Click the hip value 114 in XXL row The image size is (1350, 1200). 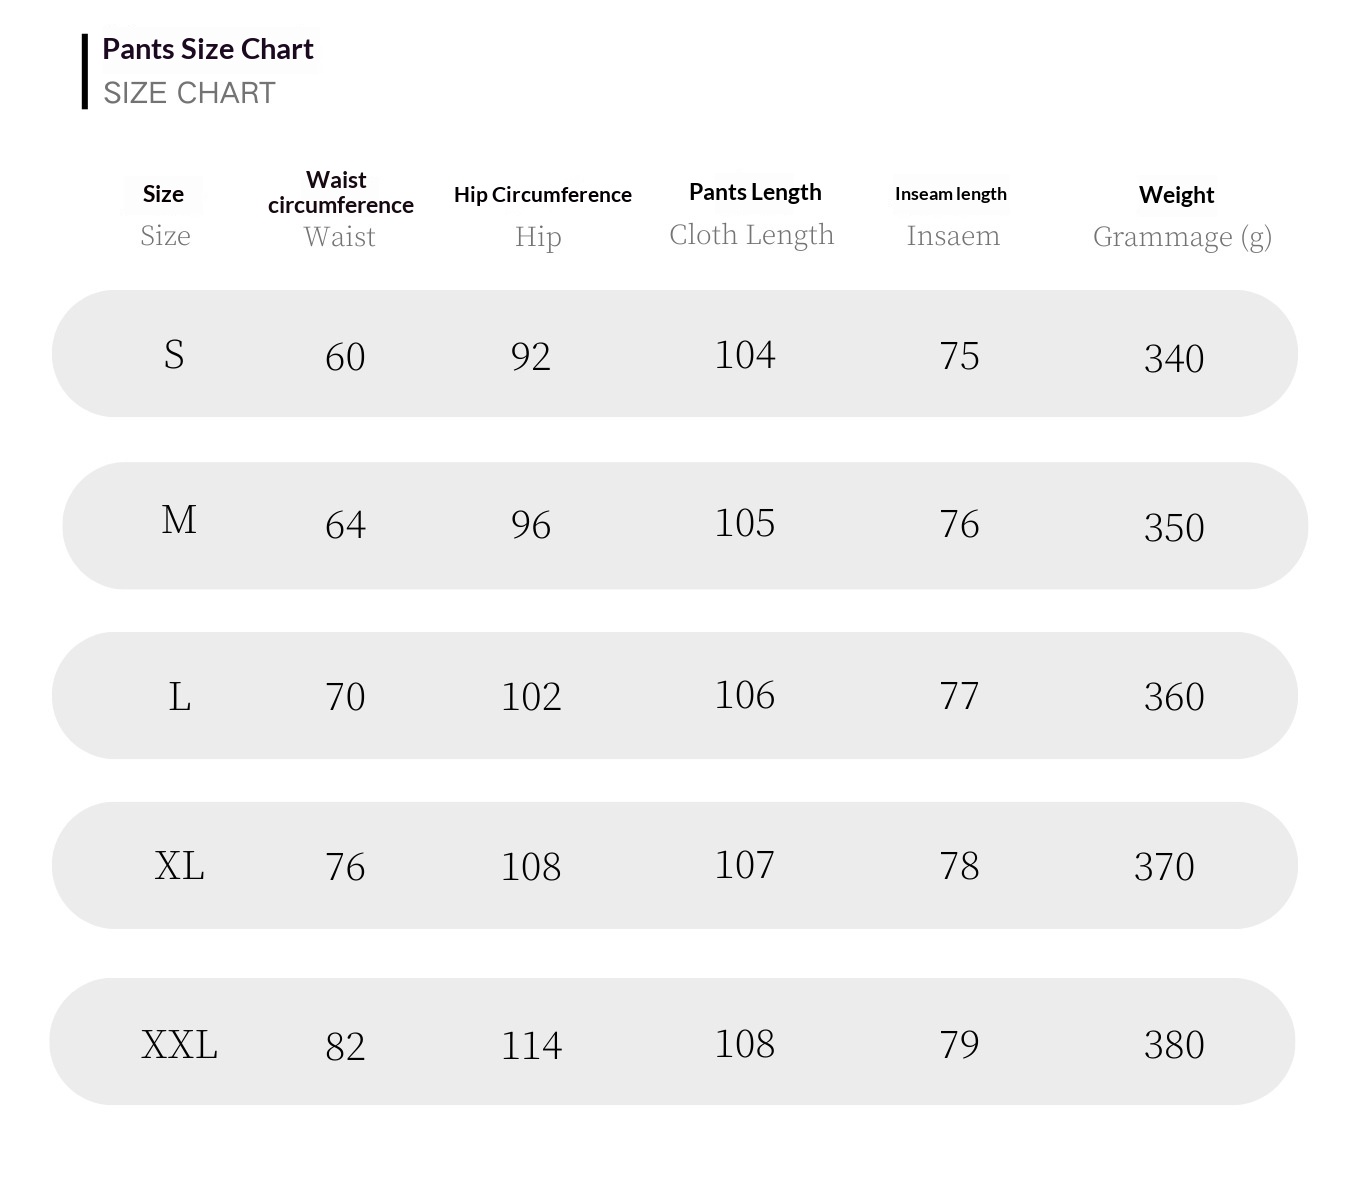[531, 1046]
